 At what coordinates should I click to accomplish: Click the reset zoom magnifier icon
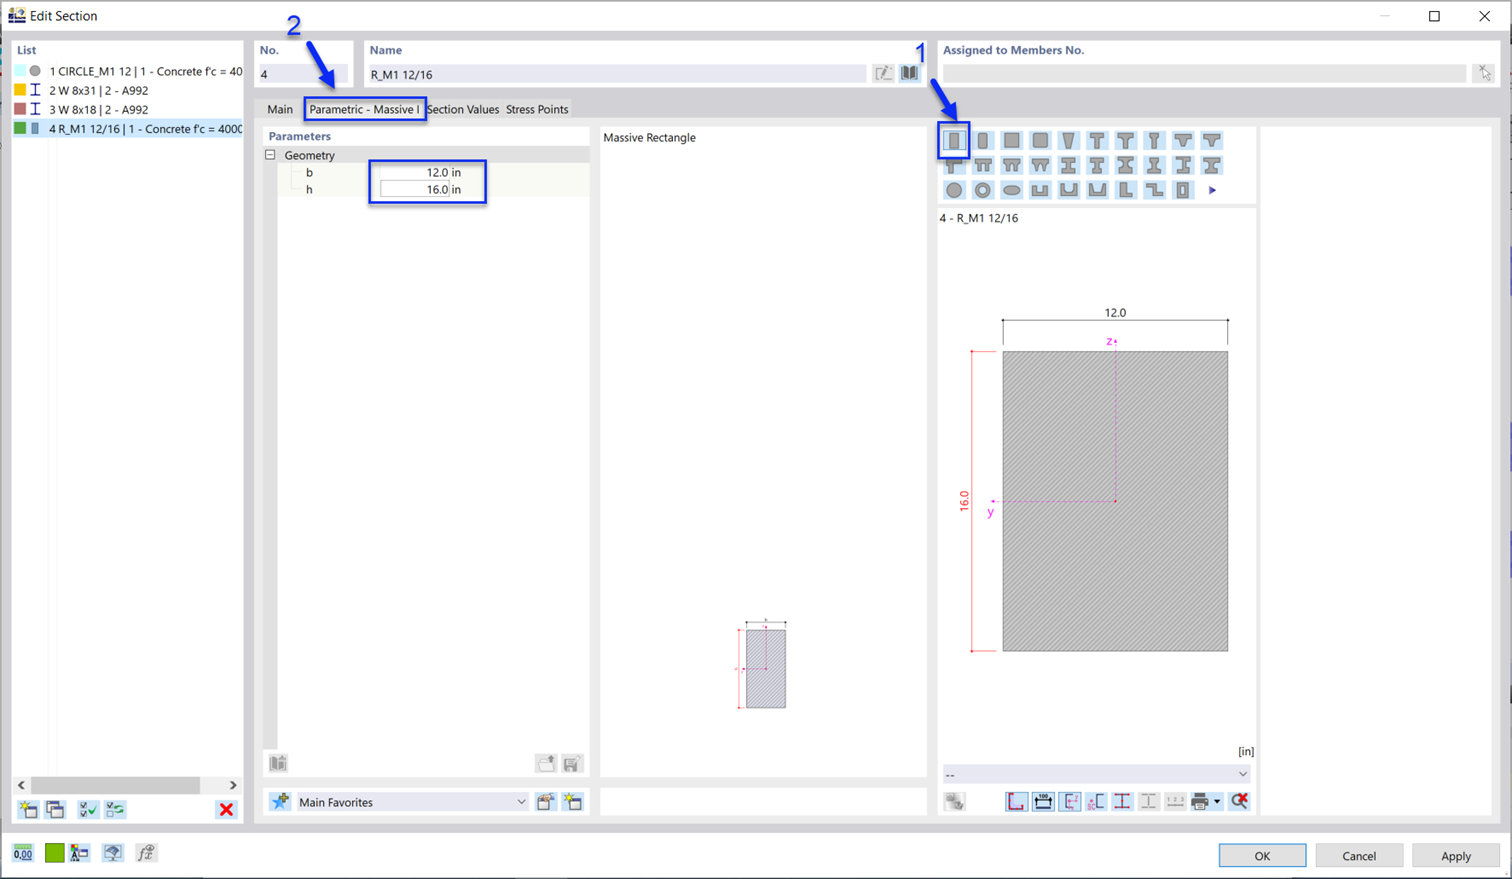pos(1240,801)
